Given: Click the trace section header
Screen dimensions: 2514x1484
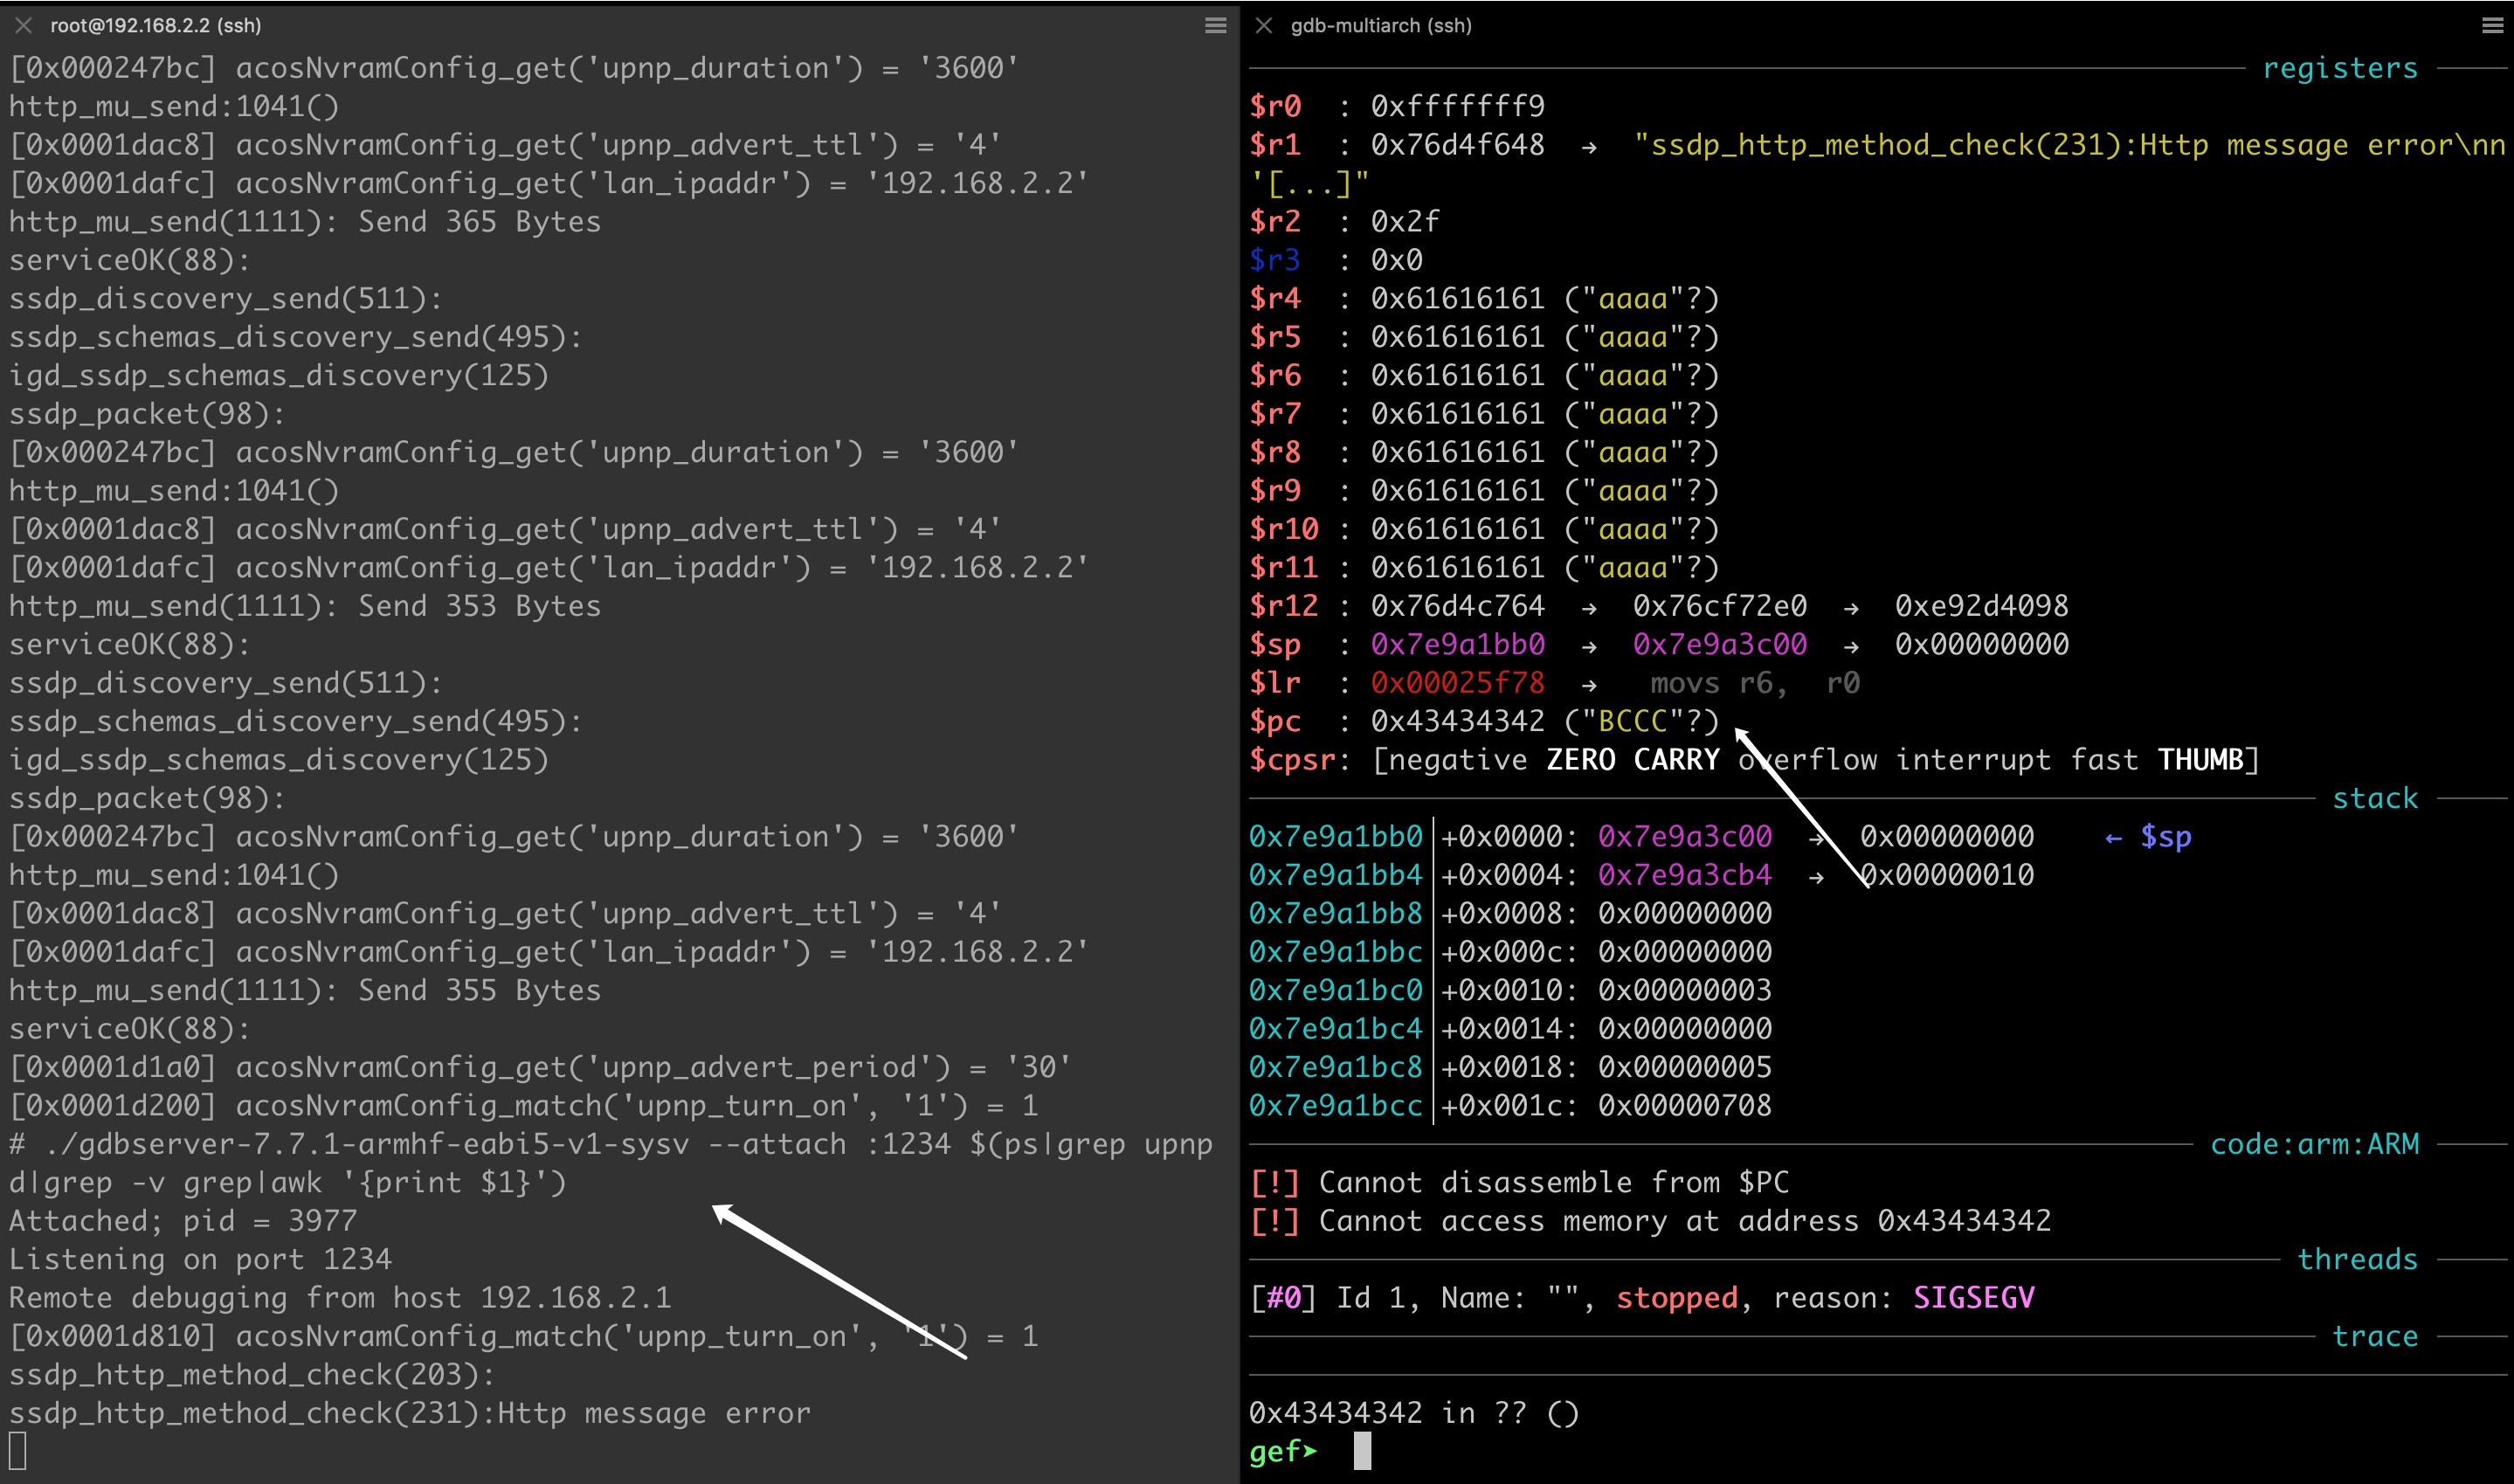Looking at the screenshot, I should [2374, 1336].
